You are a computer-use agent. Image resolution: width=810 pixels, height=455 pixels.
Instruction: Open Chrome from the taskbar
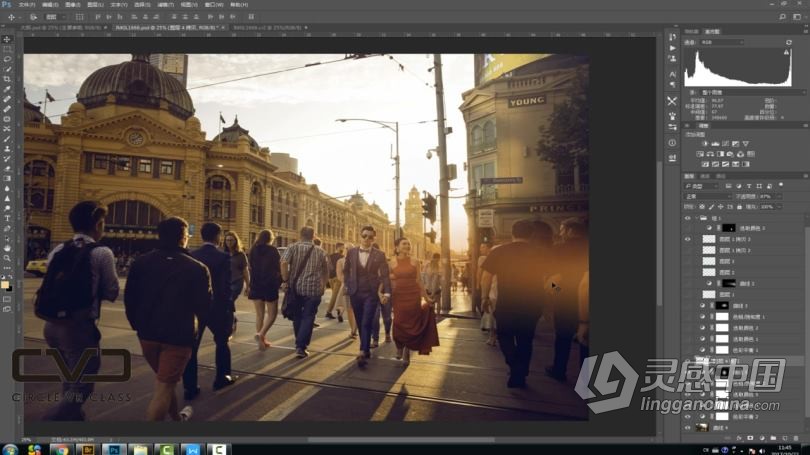point(61,449)
